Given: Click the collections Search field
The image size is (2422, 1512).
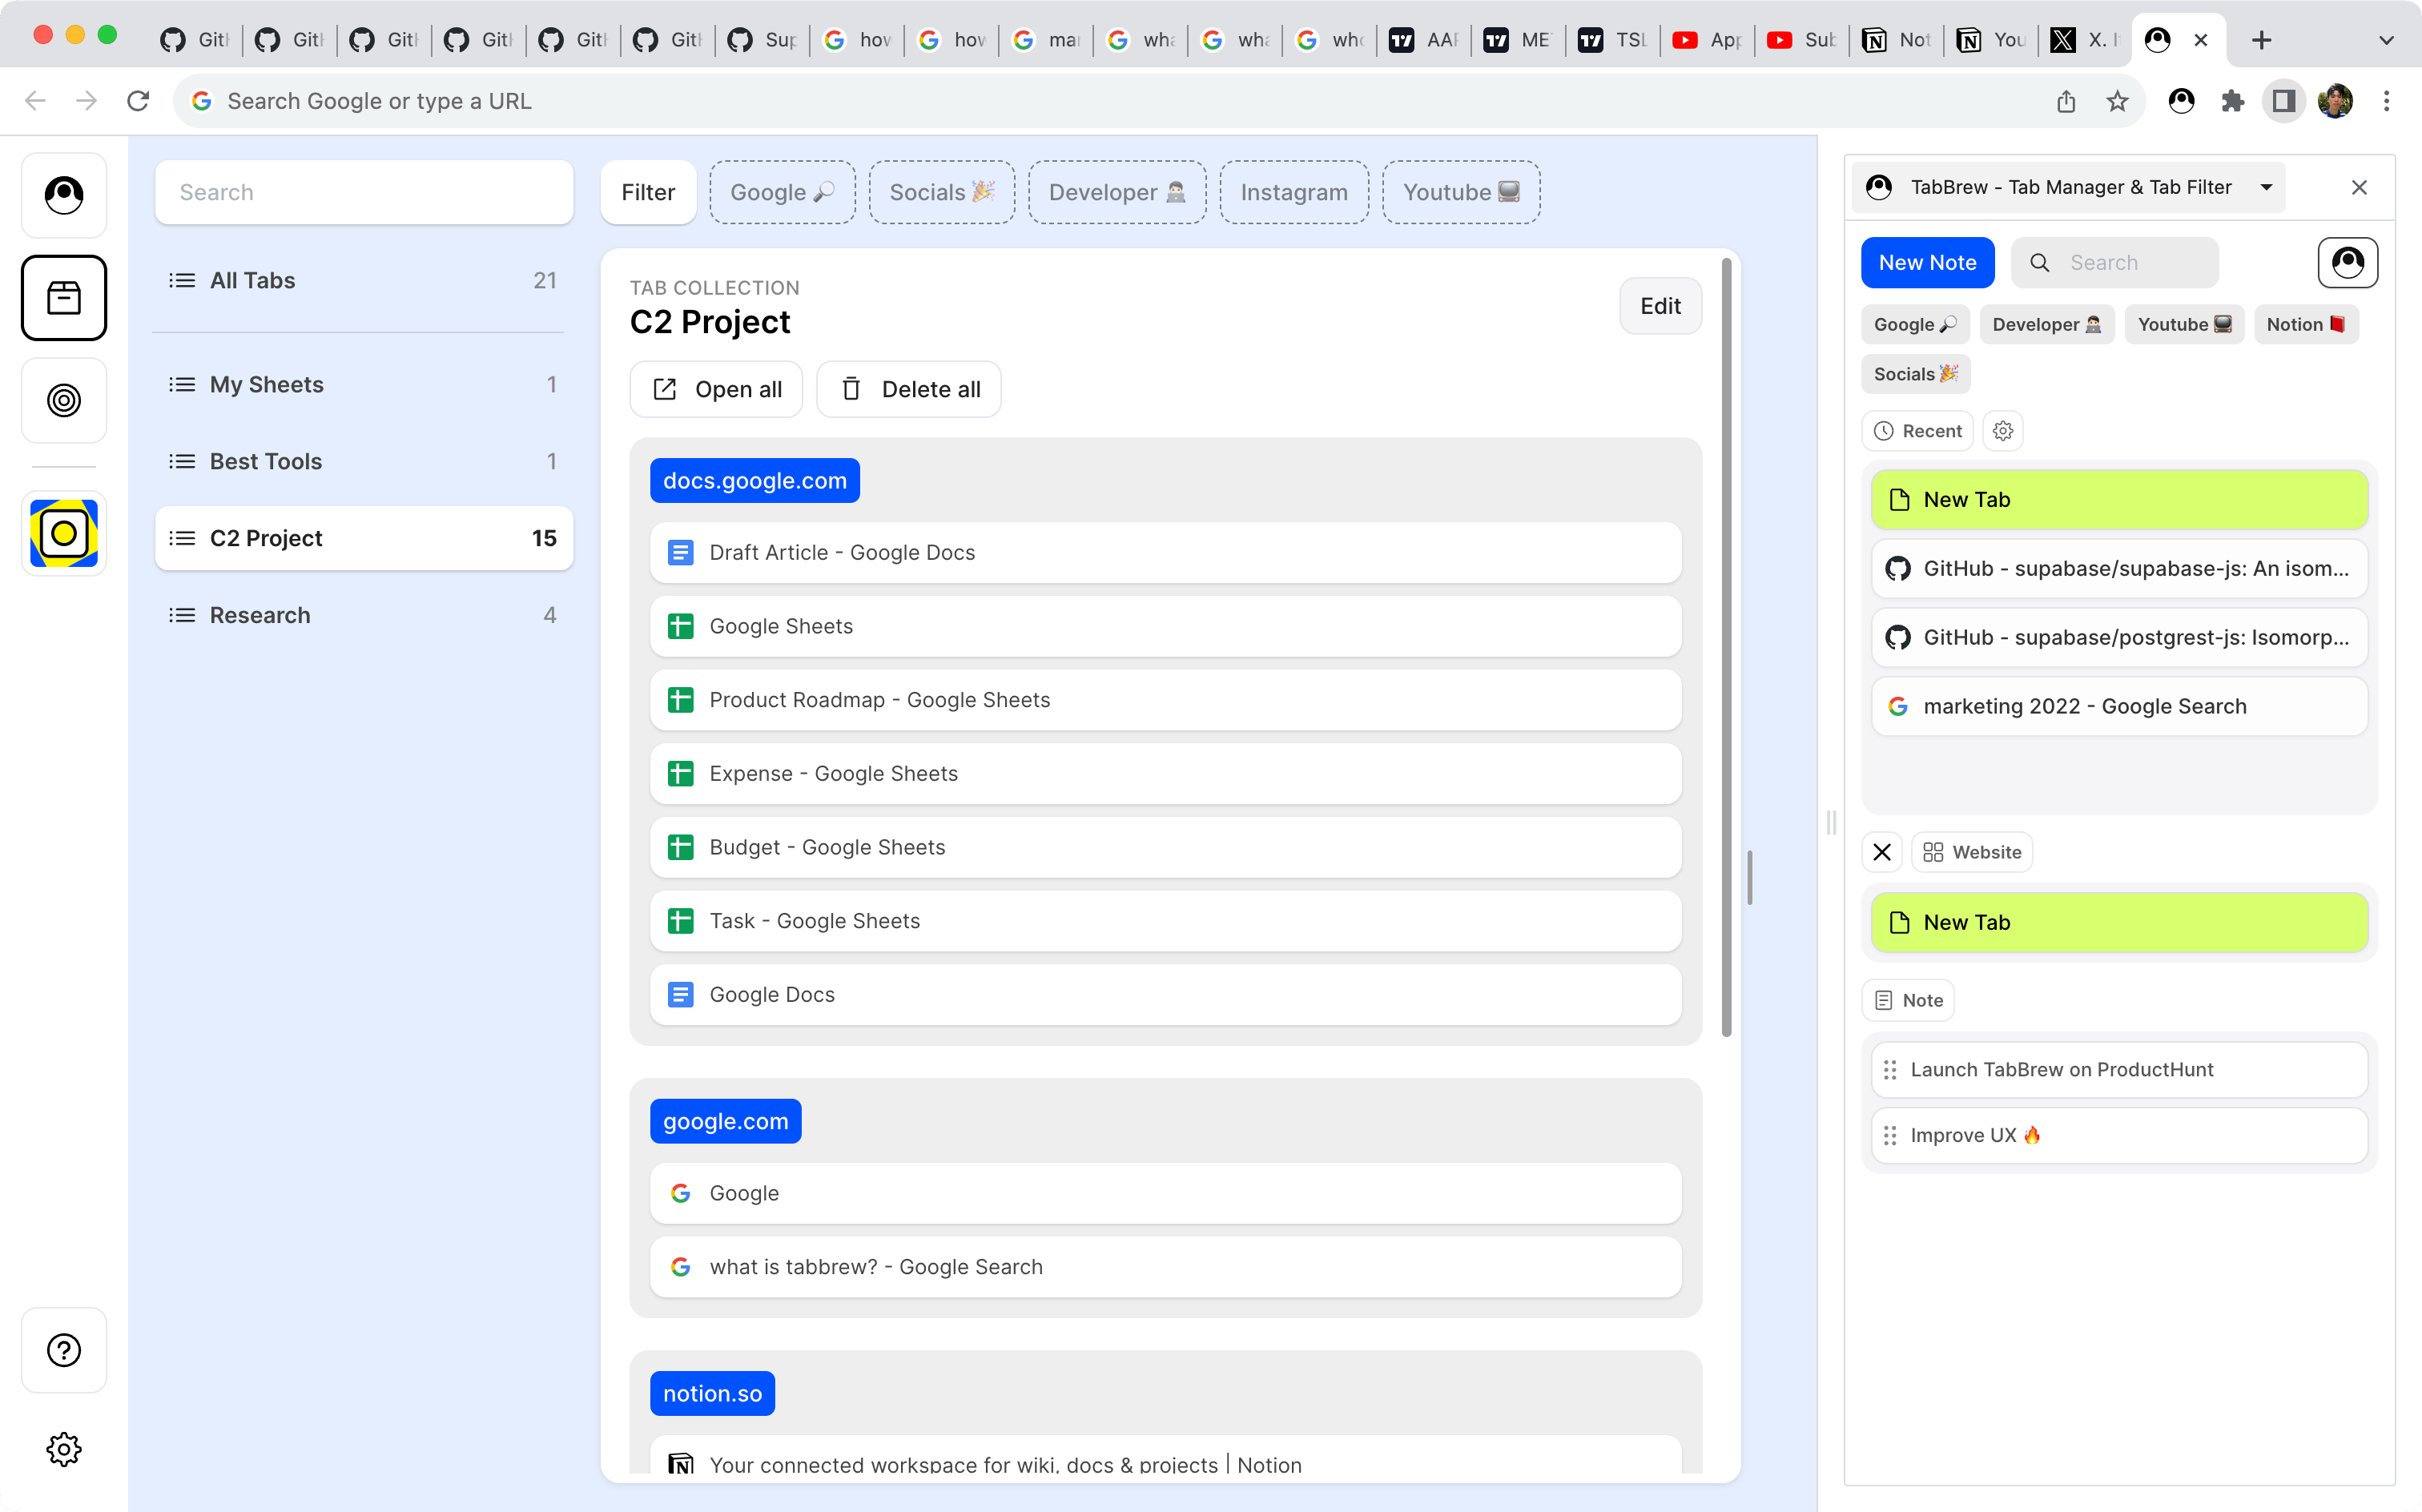Looking at the screenshot, I should pos(364,192).
